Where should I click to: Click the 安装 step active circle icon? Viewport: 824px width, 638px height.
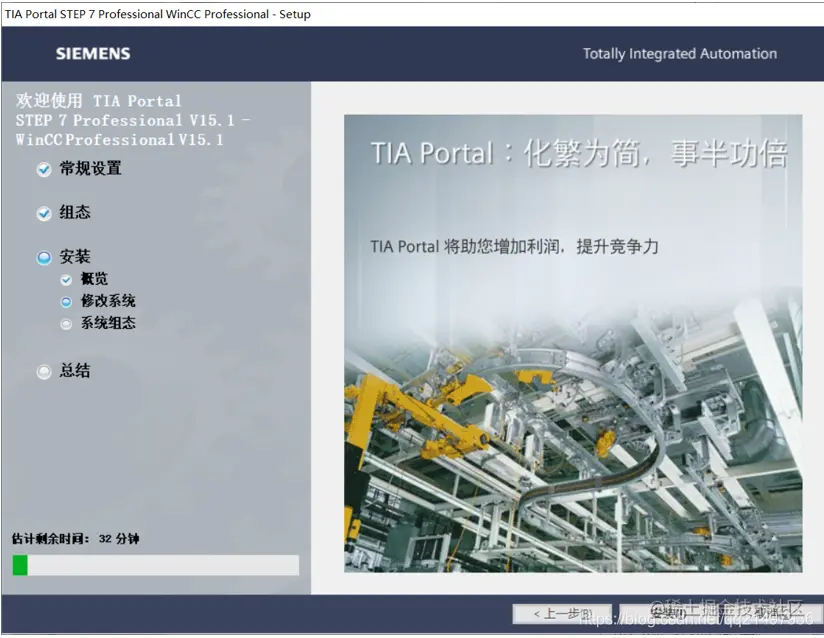pos(44,258)
